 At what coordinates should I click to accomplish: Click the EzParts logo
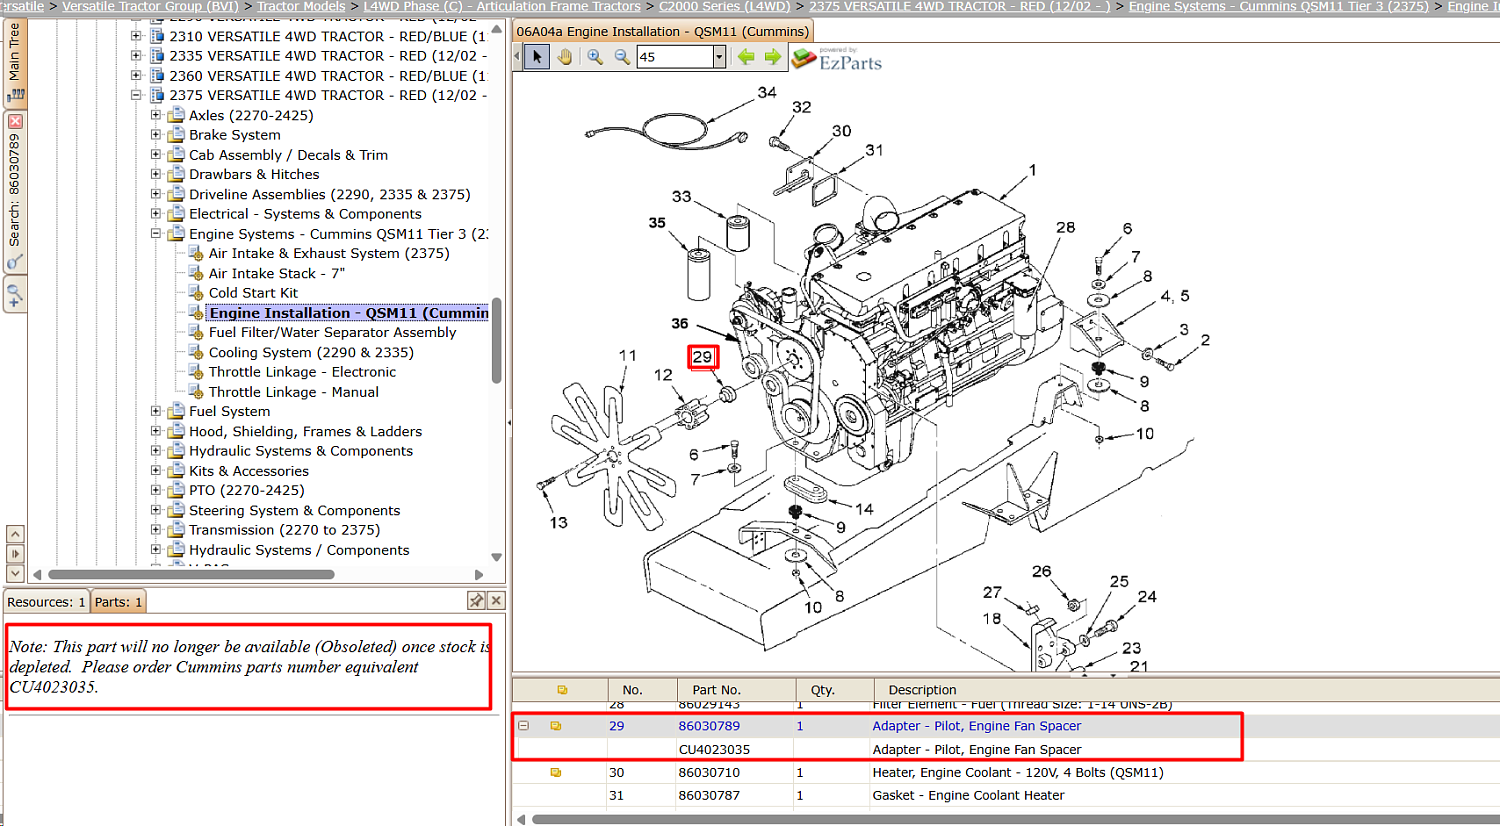click(x=837, y=59)
